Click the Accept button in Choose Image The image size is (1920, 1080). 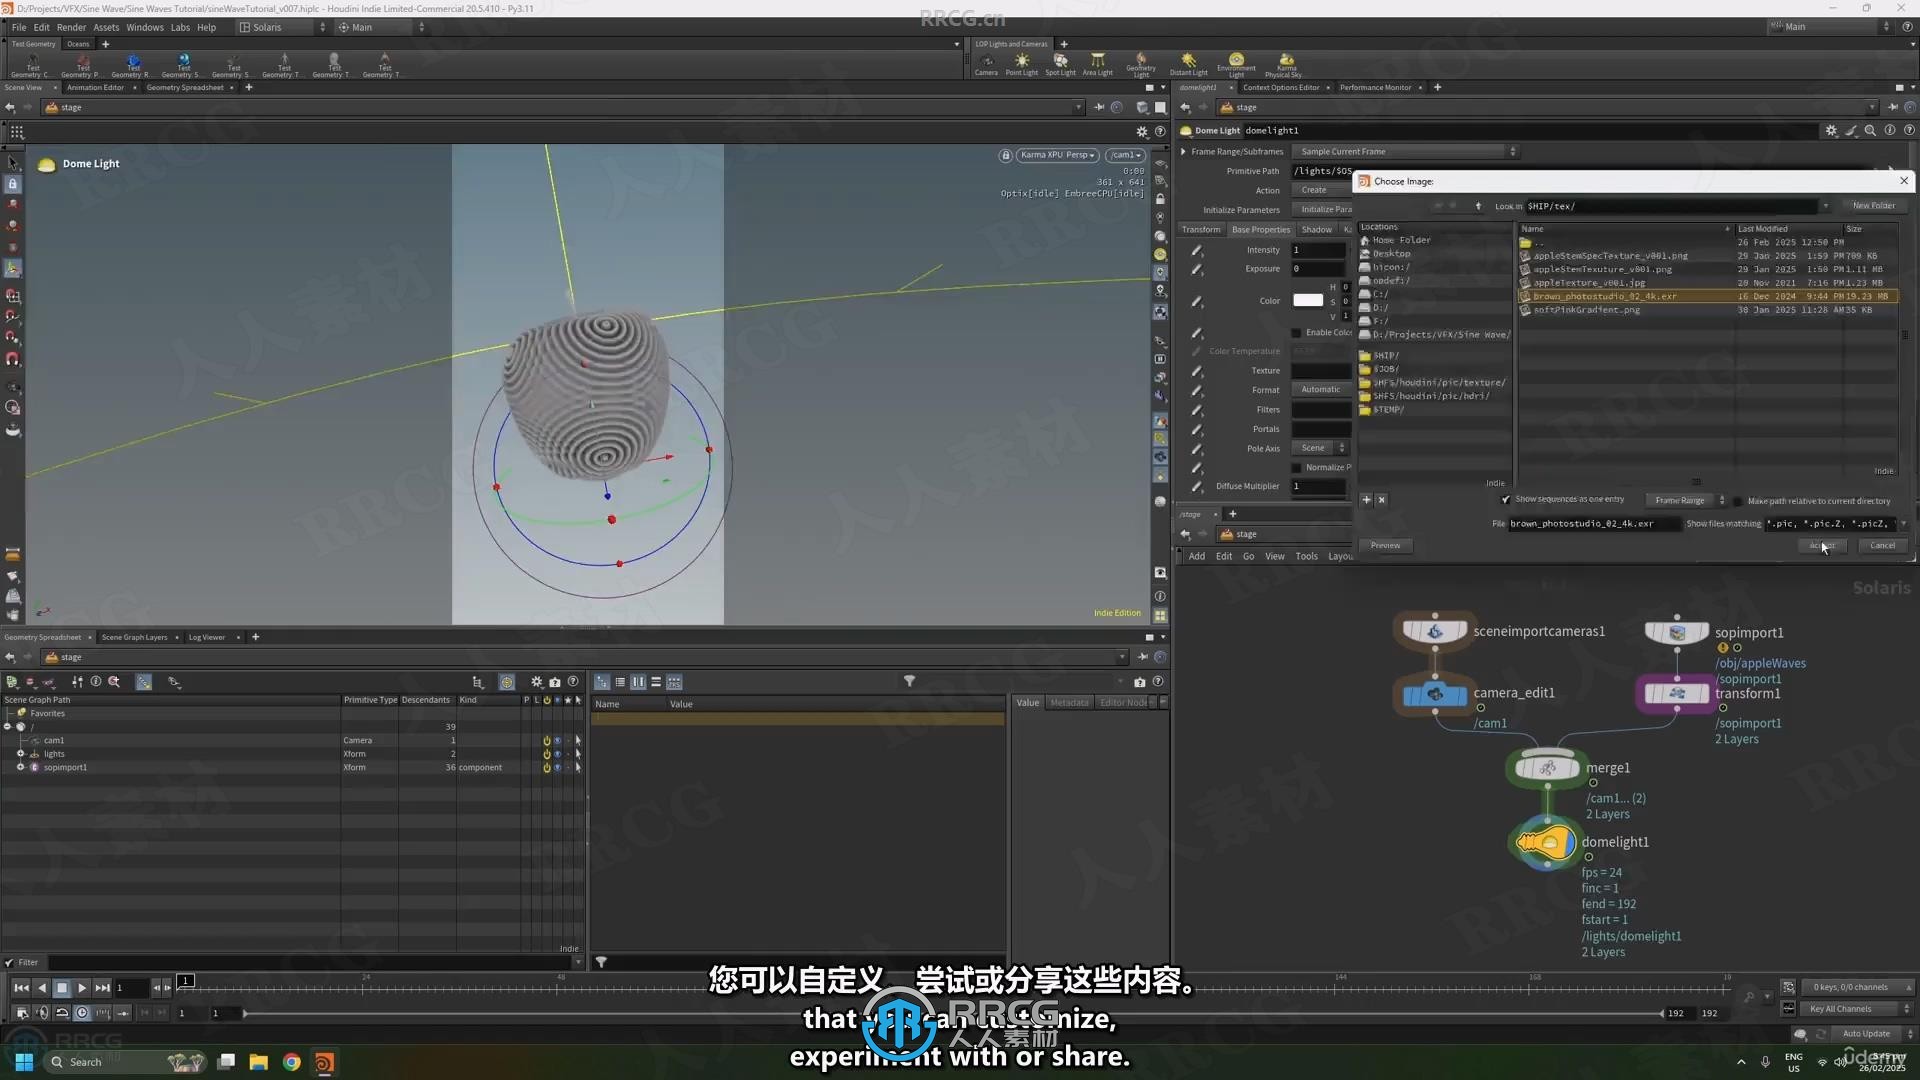pyautogui.click(x=1822, y=546)
